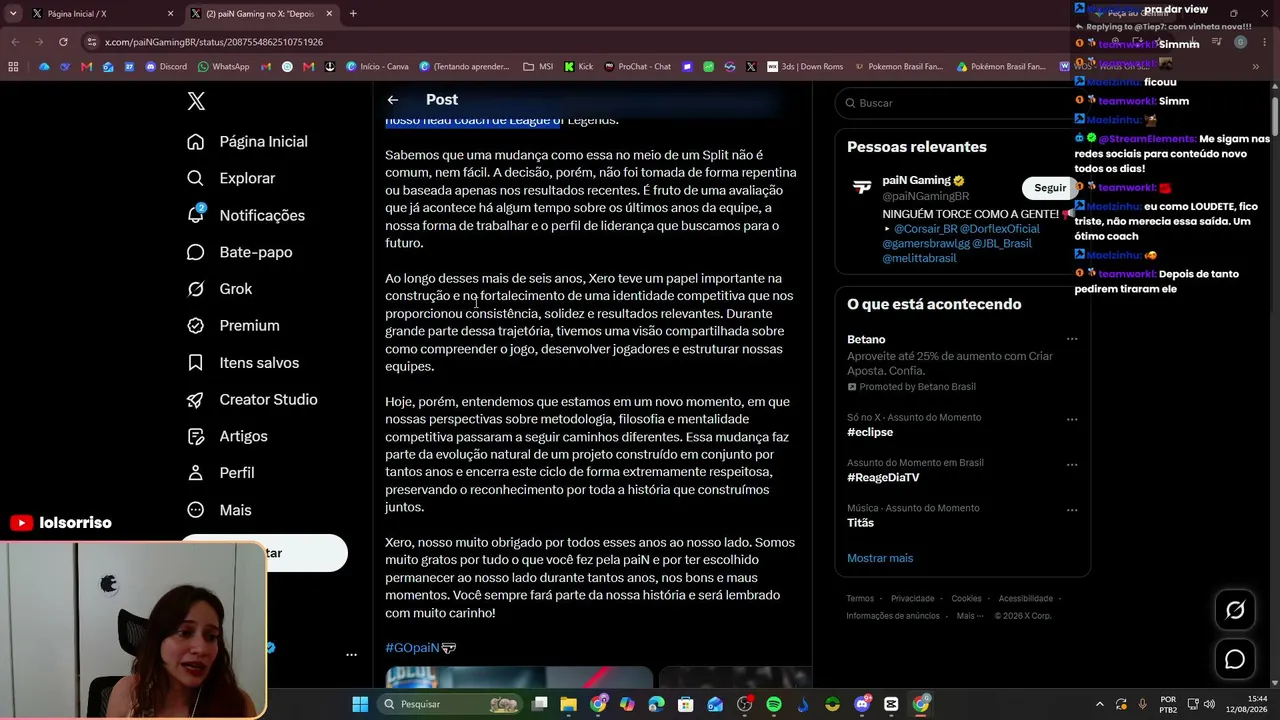Open more options for the Betano trend
This screenshot has height=720, width=1280.
pyautogui.click(x=1072, y=339)
